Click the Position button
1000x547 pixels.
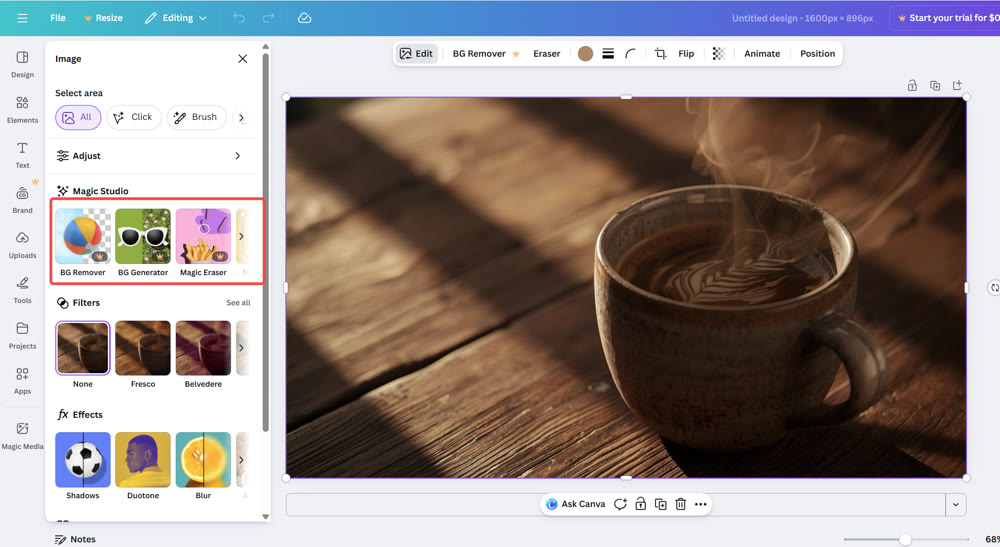818,54
